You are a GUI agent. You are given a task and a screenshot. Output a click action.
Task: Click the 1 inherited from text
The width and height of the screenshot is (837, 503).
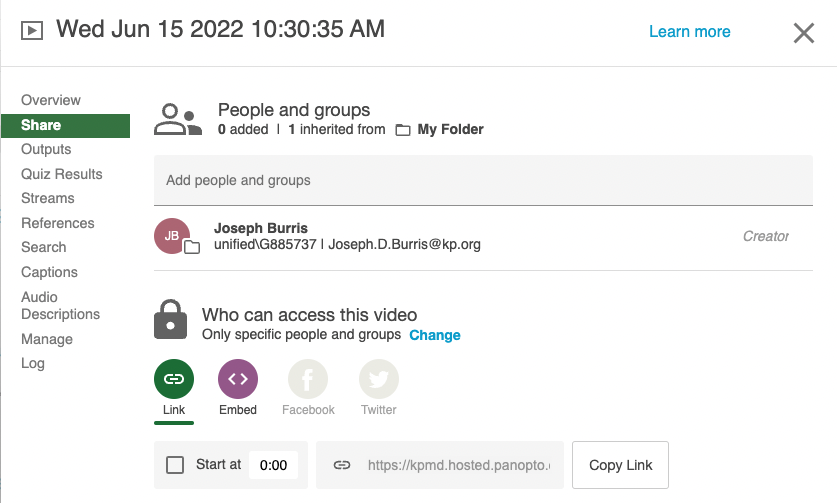click(337, 130)
